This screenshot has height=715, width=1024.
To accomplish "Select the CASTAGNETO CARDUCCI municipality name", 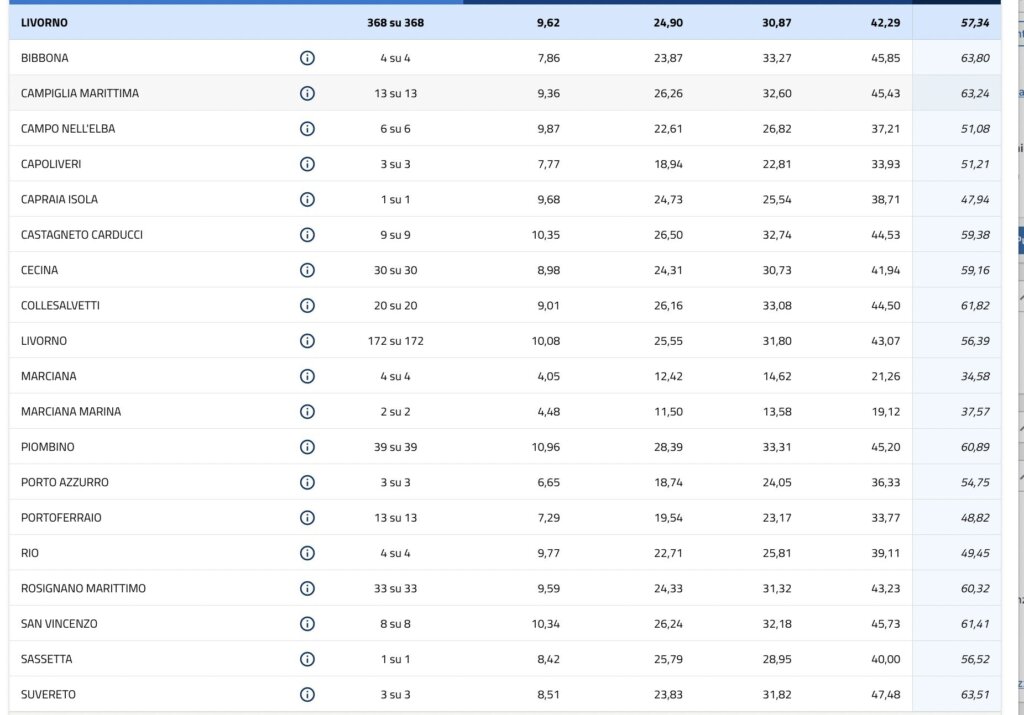I will [x=82, y=235].
